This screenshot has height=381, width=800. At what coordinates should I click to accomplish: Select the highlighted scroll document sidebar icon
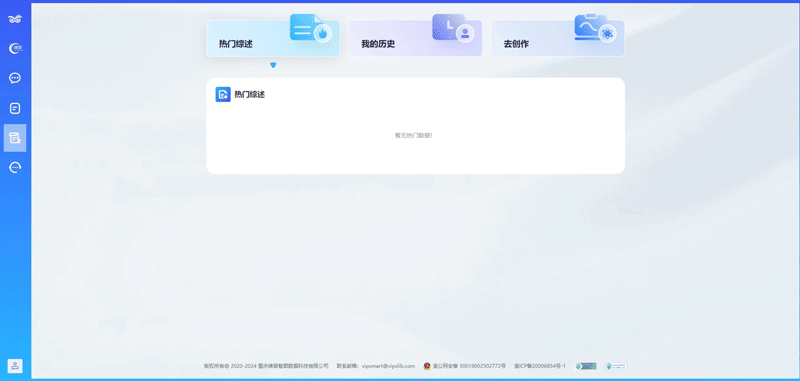pos(15,138)
